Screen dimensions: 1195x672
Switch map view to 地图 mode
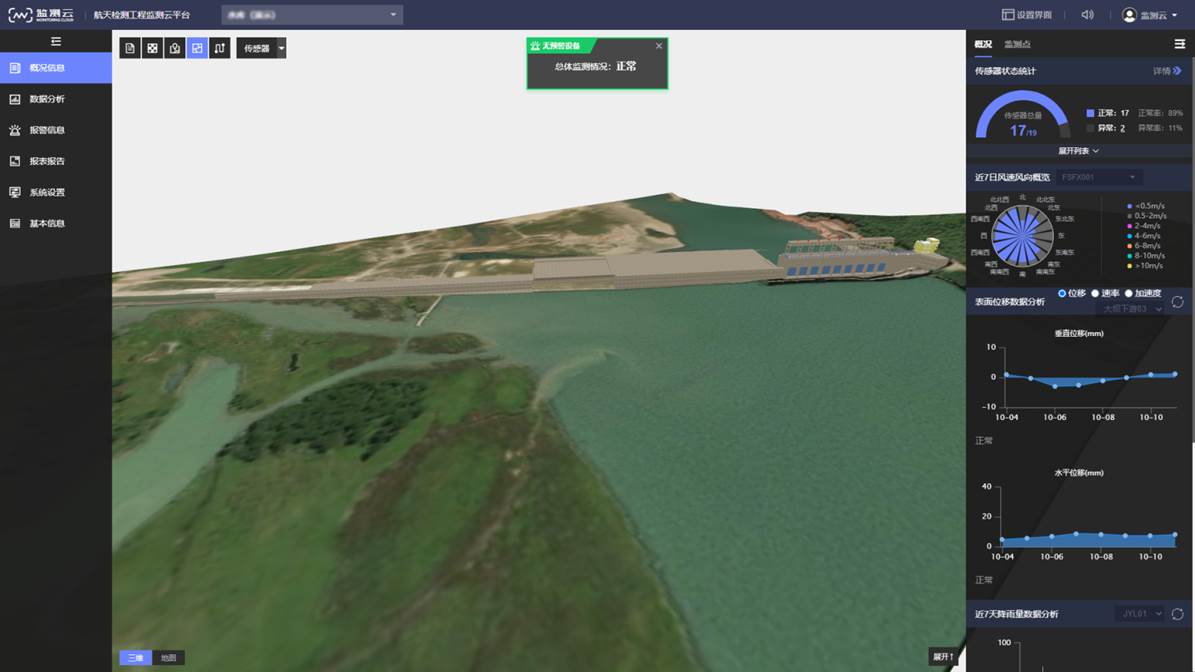click(x=169, y=658)
